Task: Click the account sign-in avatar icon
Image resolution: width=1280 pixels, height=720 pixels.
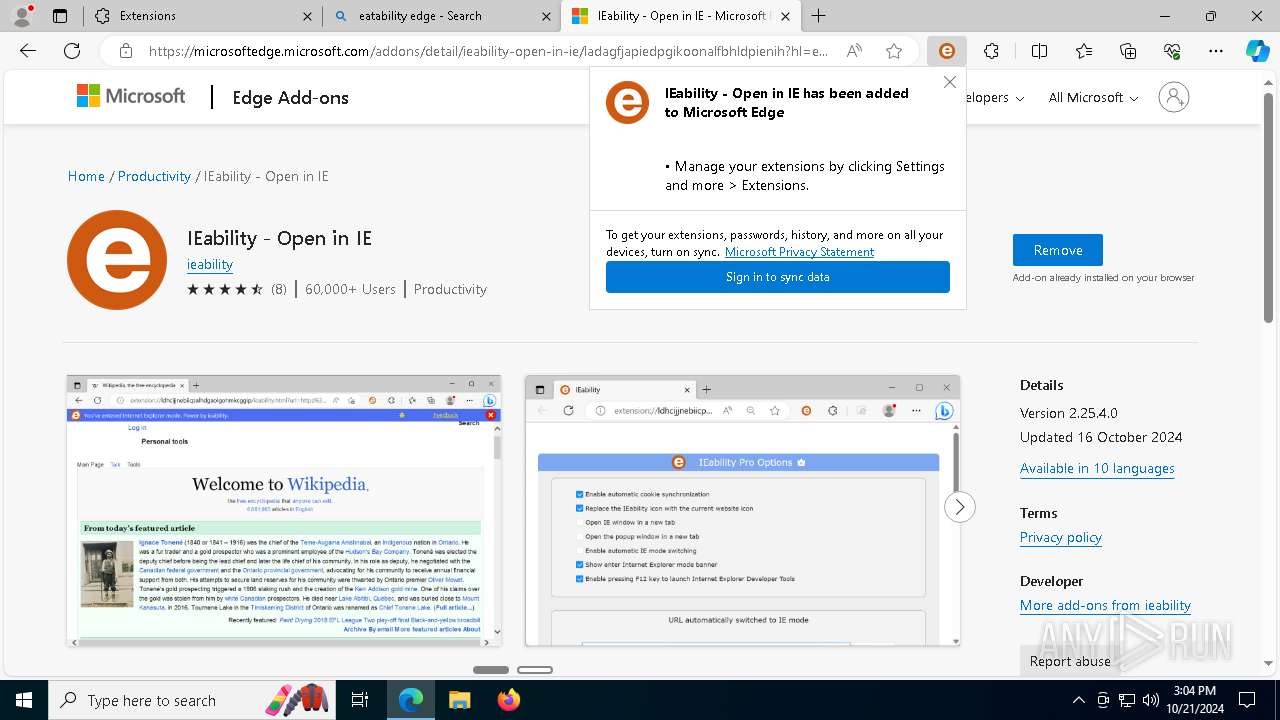Action: 1174,97
